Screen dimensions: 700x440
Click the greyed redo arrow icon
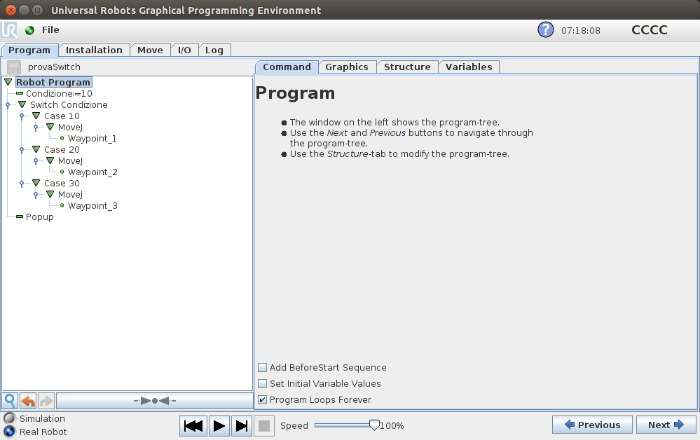tap(46, 401)
